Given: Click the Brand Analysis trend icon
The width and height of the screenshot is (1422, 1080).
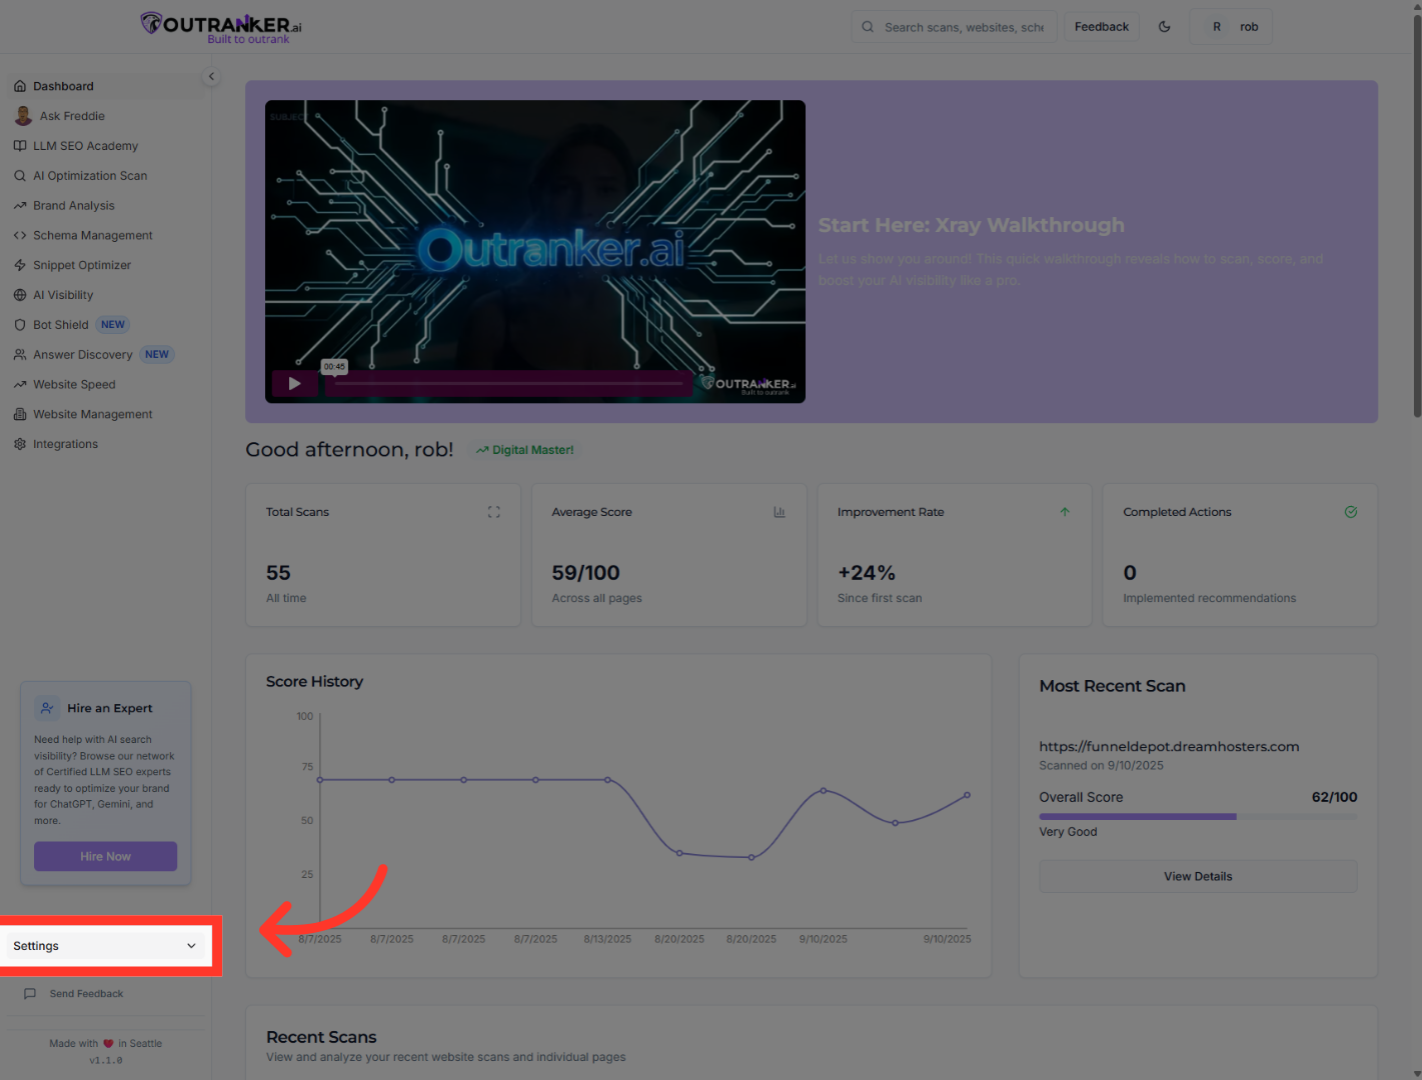Looking at the screenshot, I should (20, 206).
